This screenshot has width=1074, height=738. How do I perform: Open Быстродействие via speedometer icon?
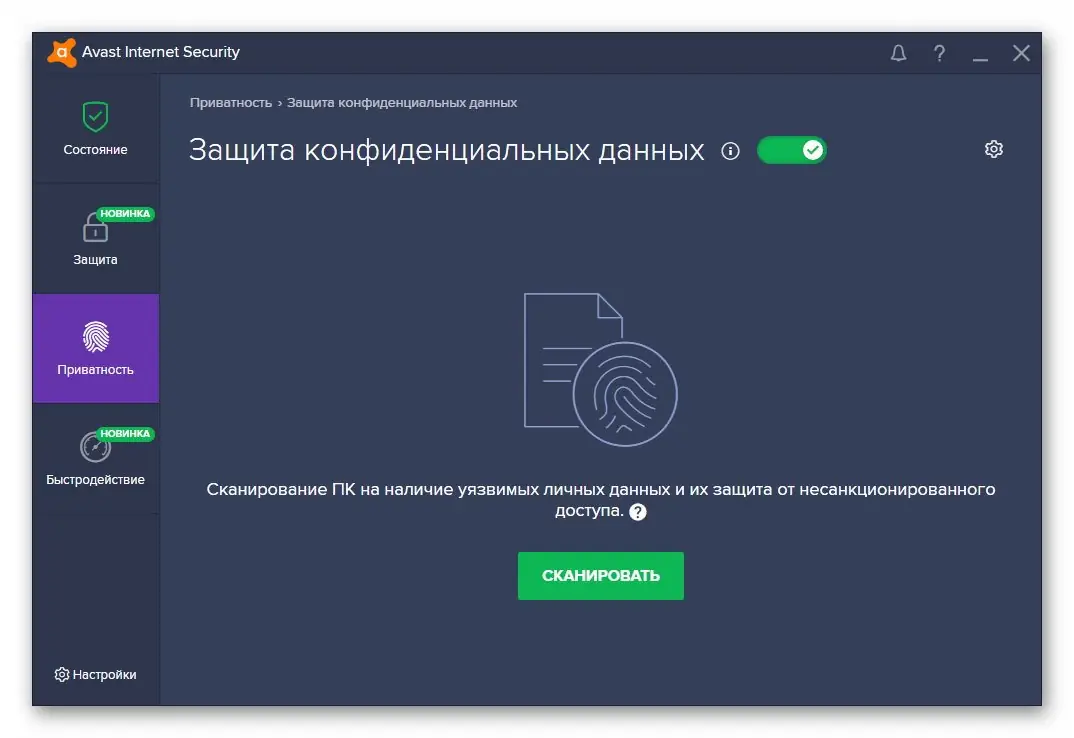(x=96, y=449)
